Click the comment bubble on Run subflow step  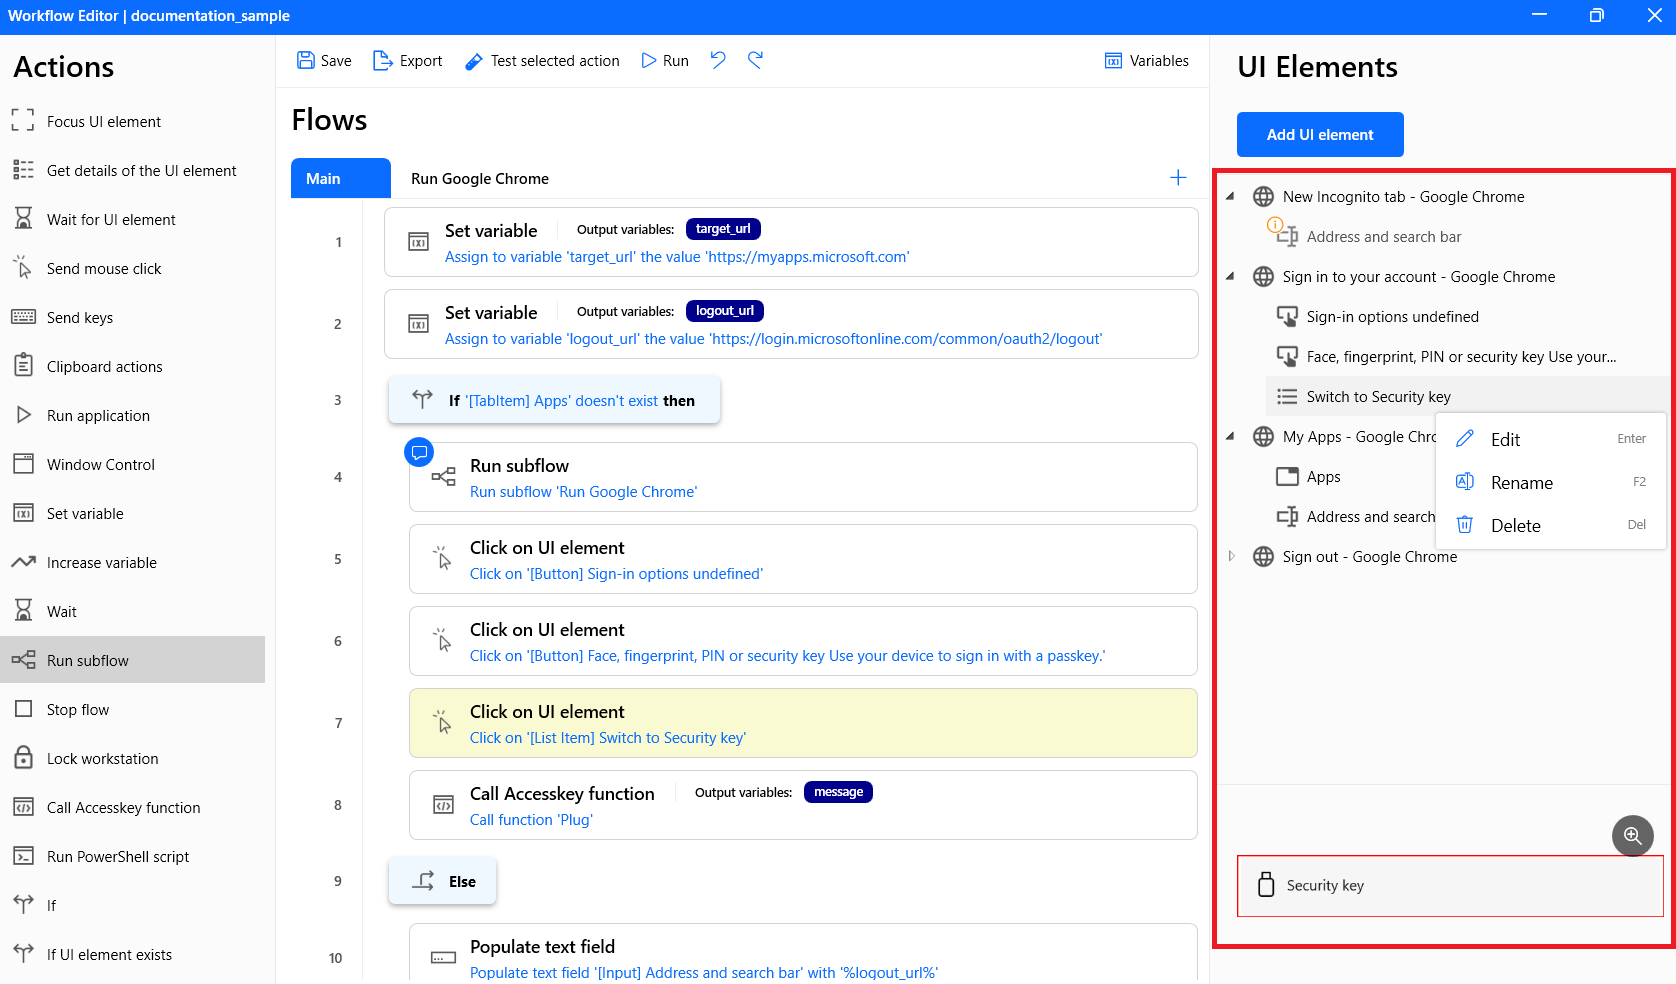coord(419,452)
